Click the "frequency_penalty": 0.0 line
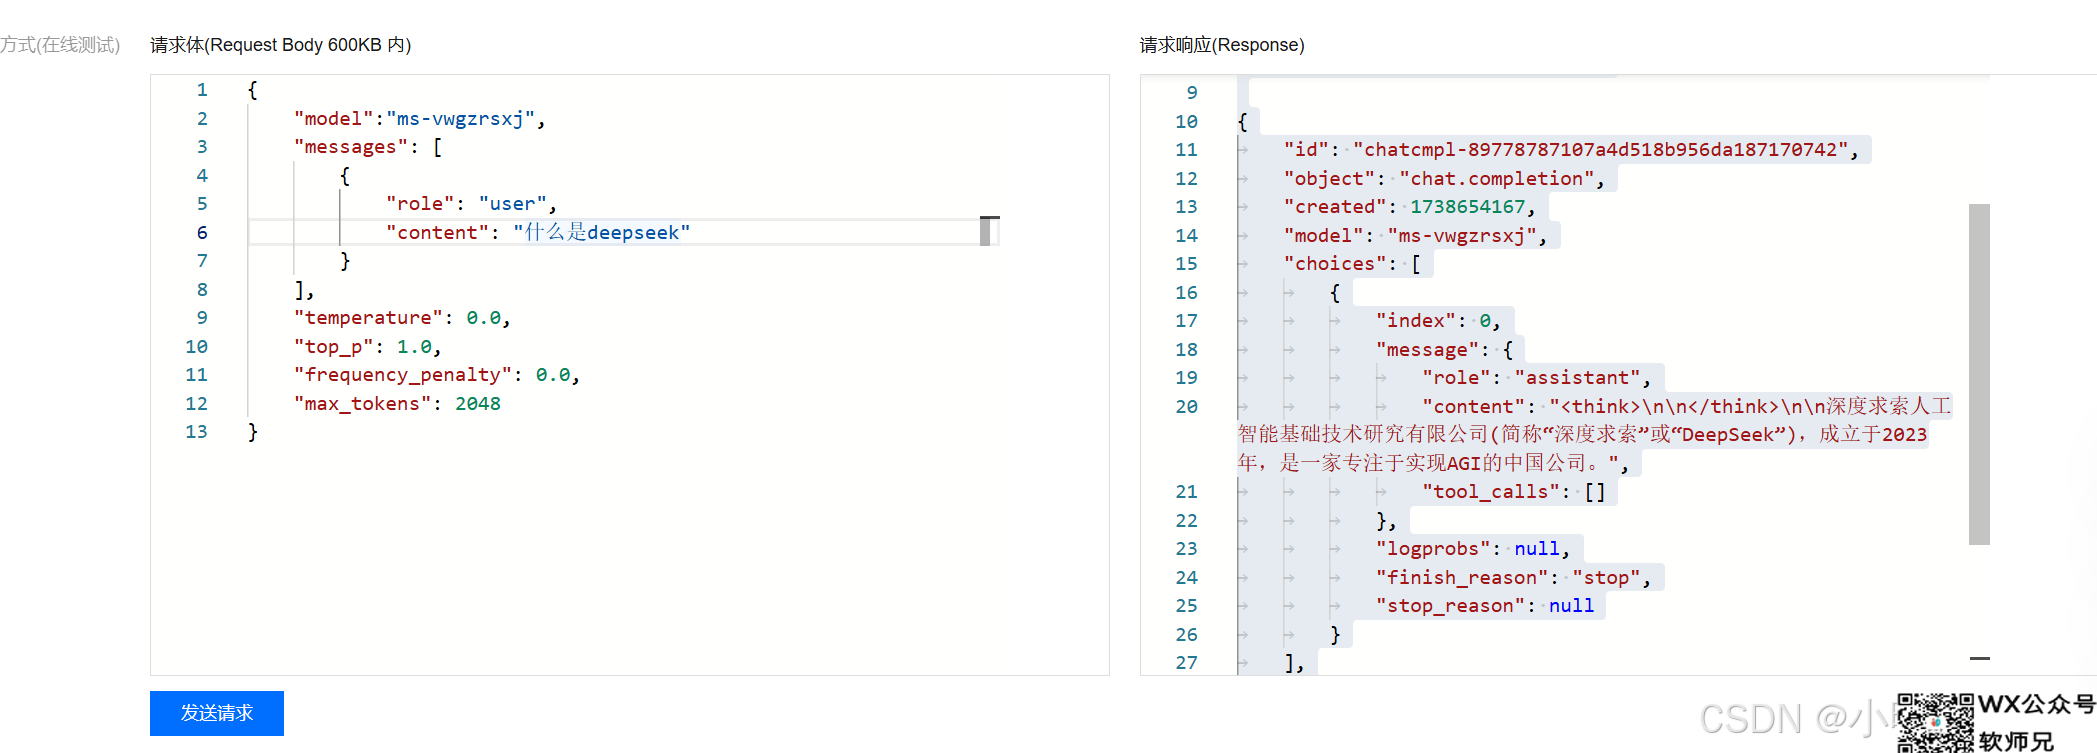This screenshot has height=753, width=2097. click(437, 375)
